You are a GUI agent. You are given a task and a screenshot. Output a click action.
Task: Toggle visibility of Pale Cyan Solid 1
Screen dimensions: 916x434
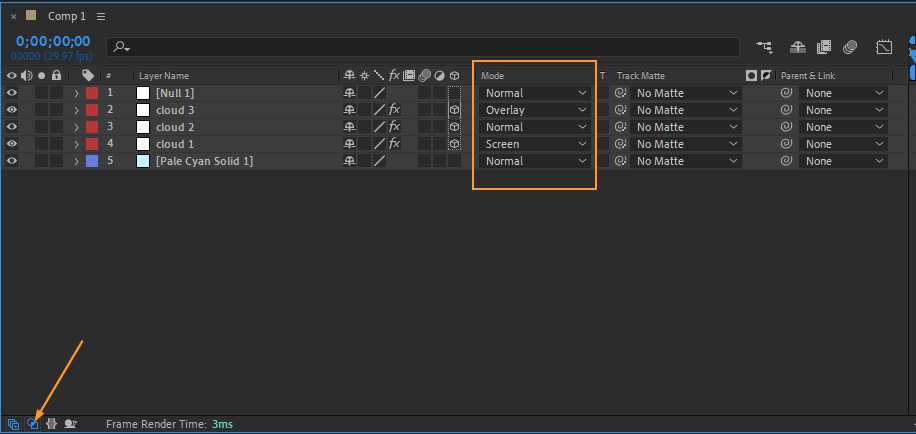(12, 161)
